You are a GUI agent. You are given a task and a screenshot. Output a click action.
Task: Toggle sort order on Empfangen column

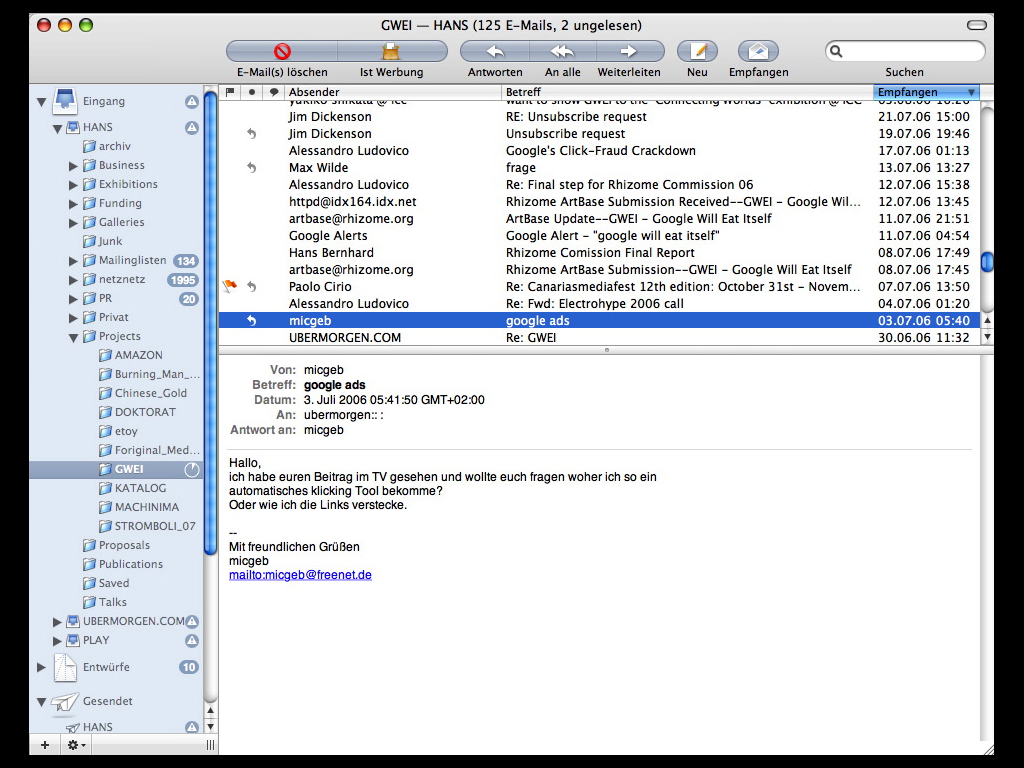(x=925, y=92)
